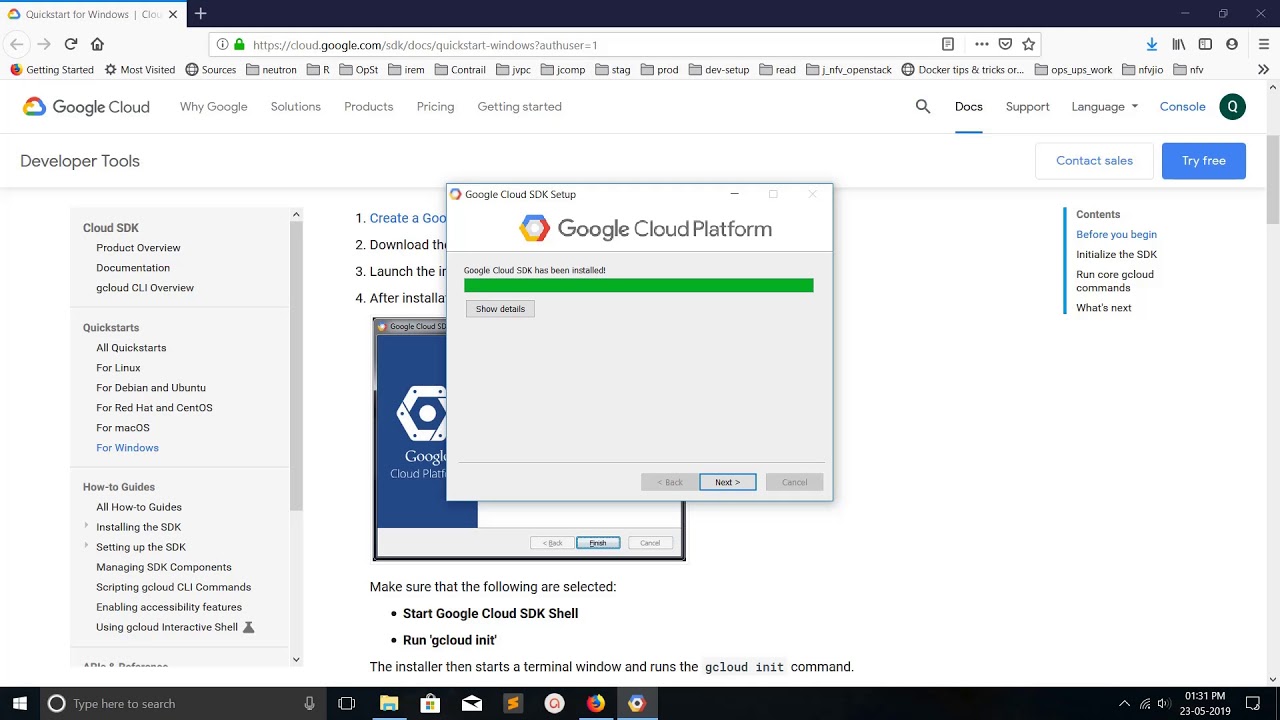
Task: Open Windows notification center icon
Action: tap(1253, 703)
